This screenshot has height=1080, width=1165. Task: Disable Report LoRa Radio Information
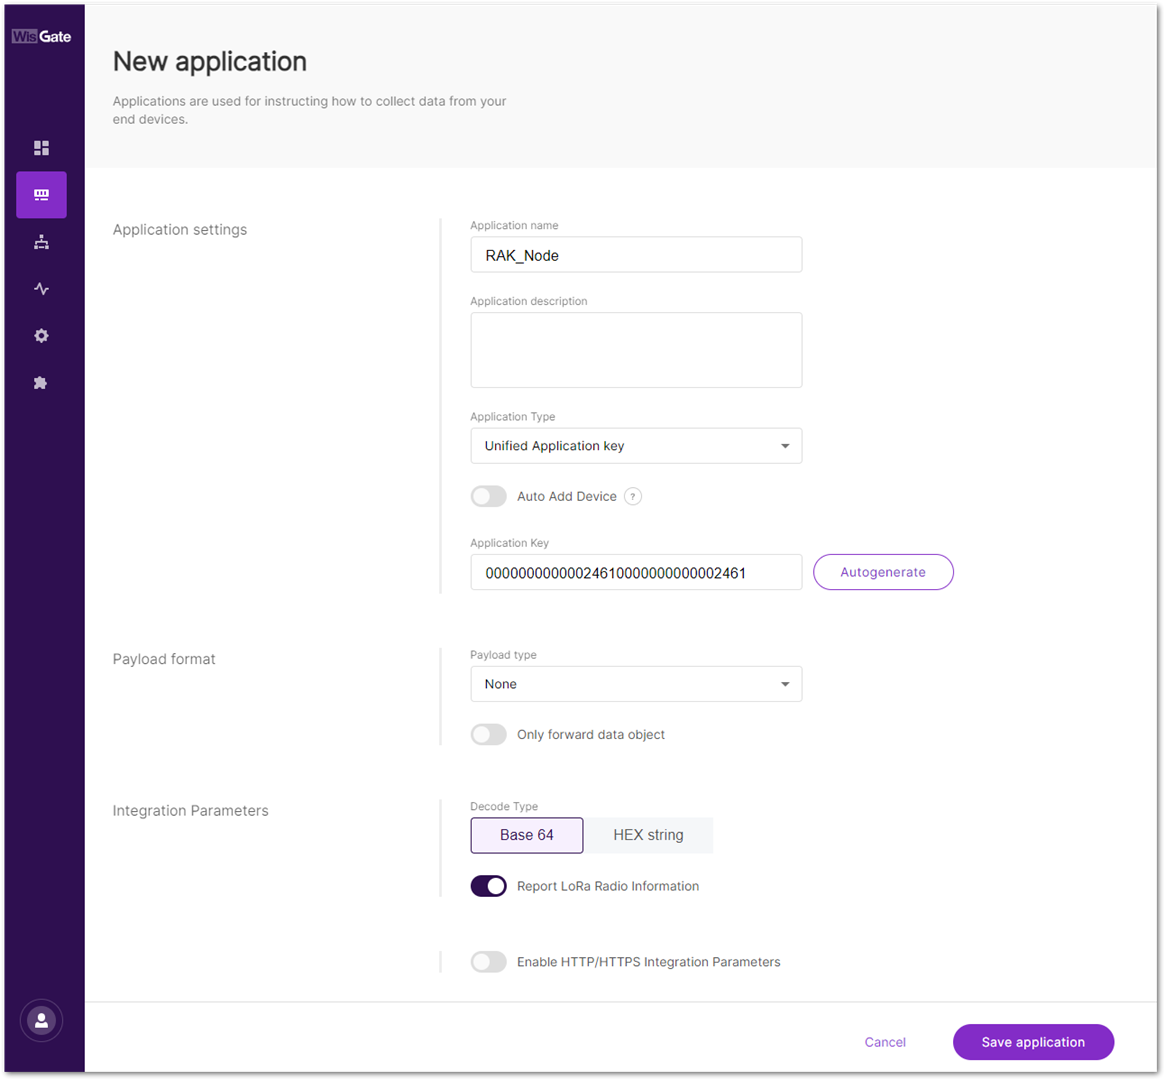488,886
